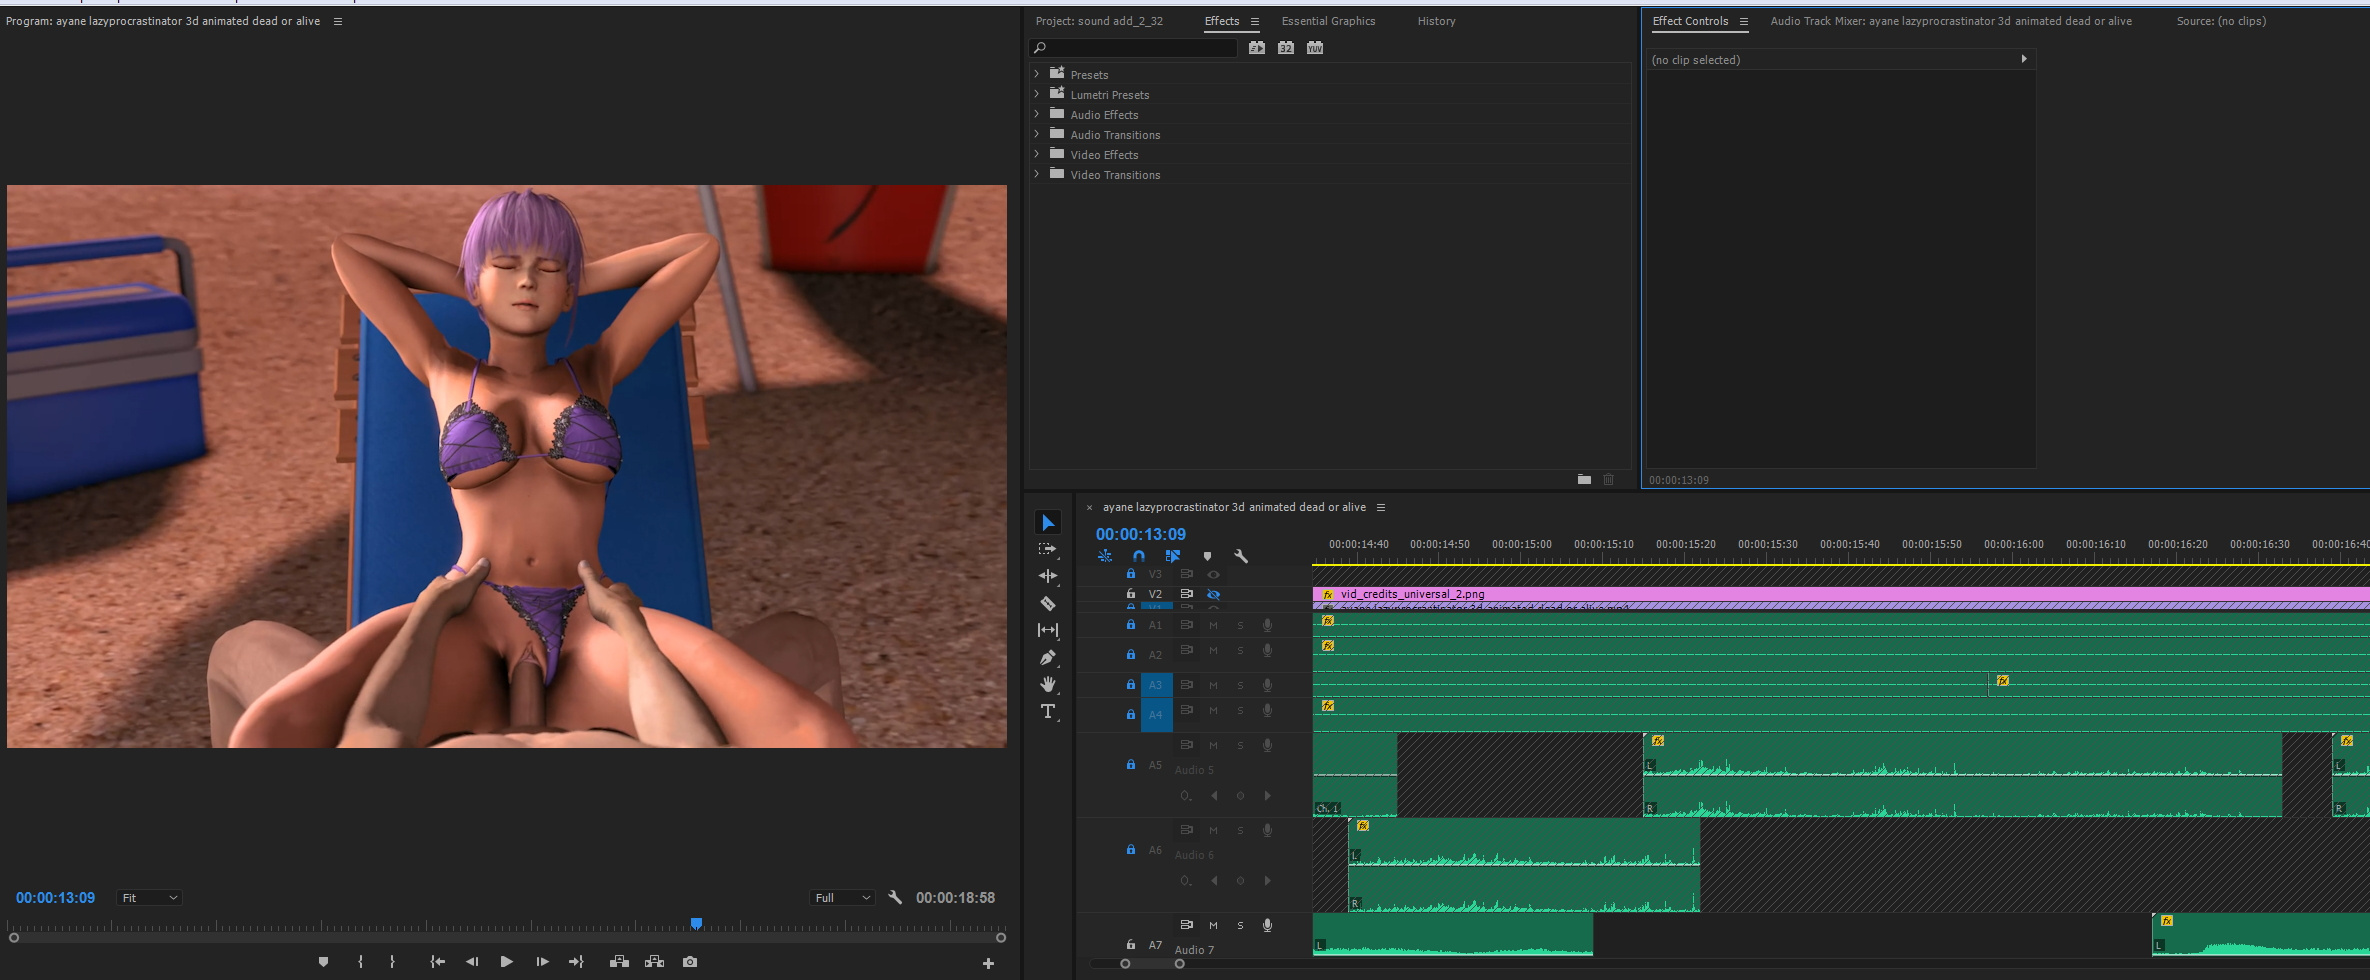2370x980 pixels.
Task: Switch to the Source: (no clips) tab
Action: 2221,21
